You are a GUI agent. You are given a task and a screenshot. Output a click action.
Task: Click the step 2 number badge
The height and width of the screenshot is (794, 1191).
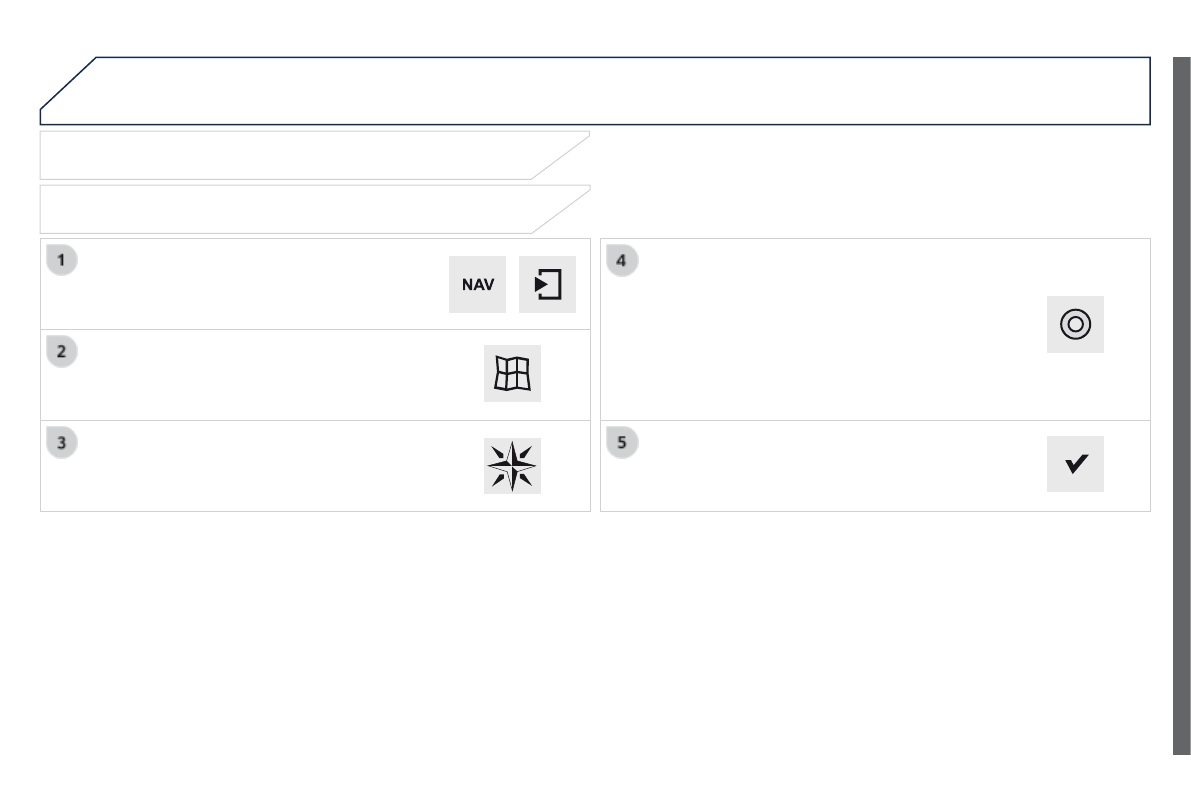point(62,351)
